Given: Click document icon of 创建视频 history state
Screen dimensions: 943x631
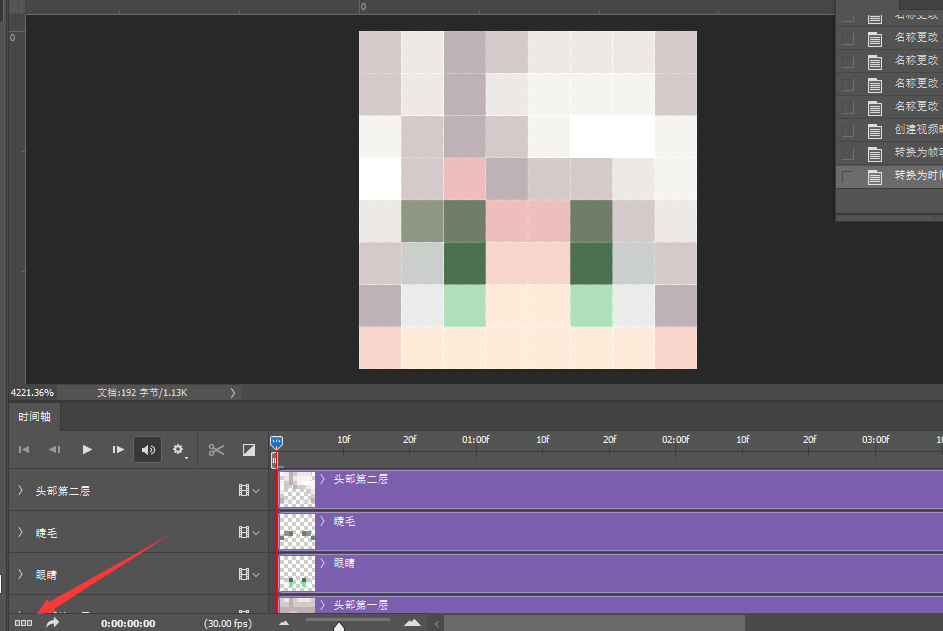Looking at the screenshot, I should click(875, 131).
